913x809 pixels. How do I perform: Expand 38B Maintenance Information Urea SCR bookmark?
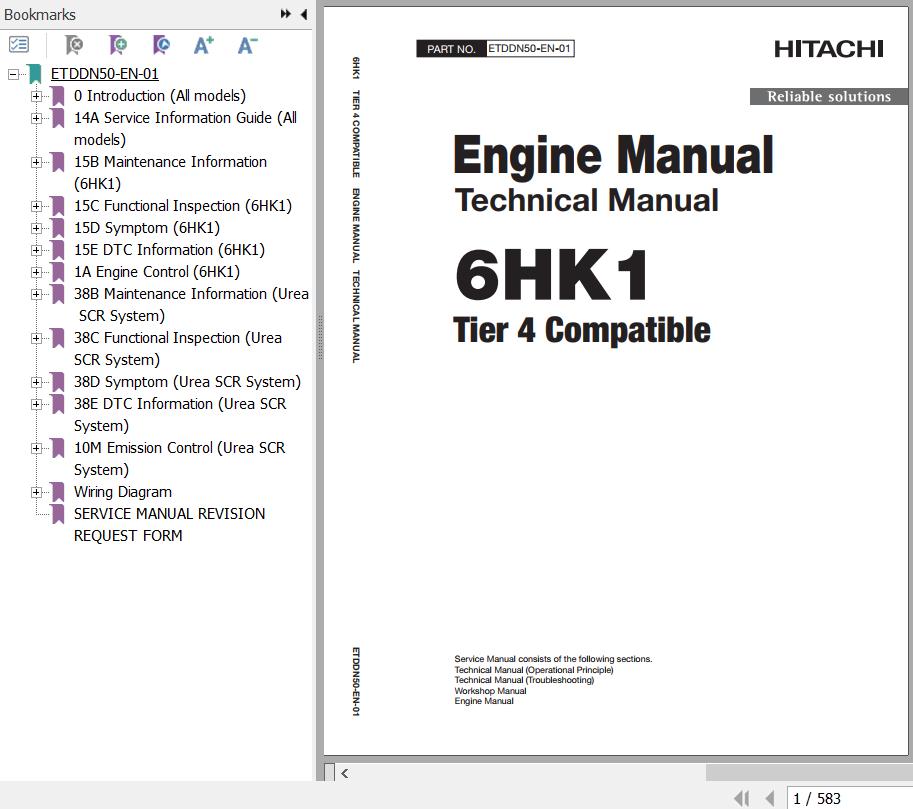[36, 294]
